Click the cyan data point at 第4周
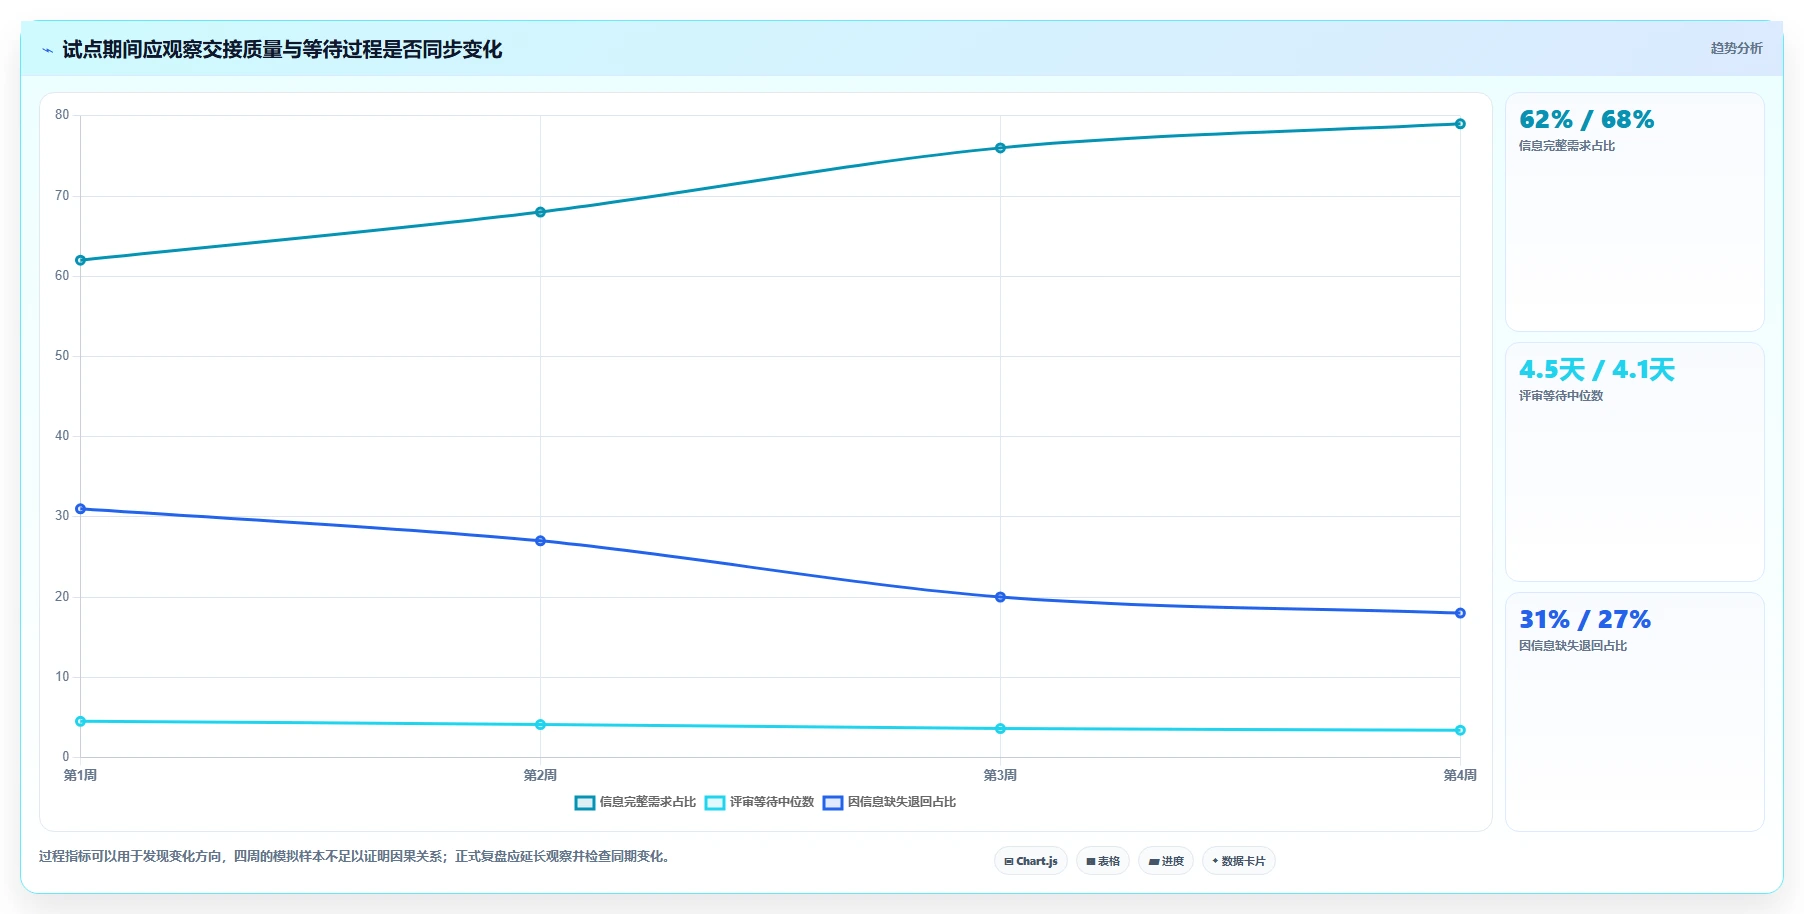This screenshot has height=914, width=1804. (1460, 730)
